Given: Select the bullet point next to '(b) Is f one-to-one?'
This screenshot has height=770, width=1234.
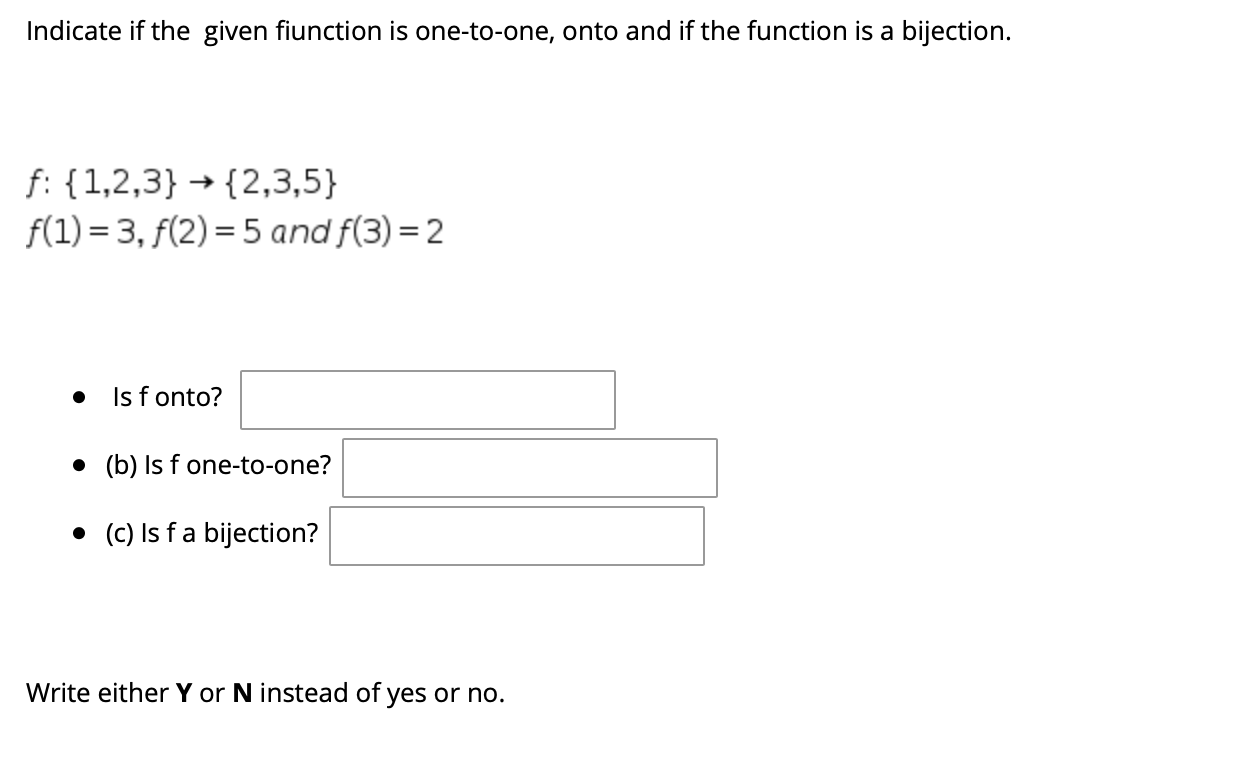Looking at the screenshot, I should click(81, 464).
